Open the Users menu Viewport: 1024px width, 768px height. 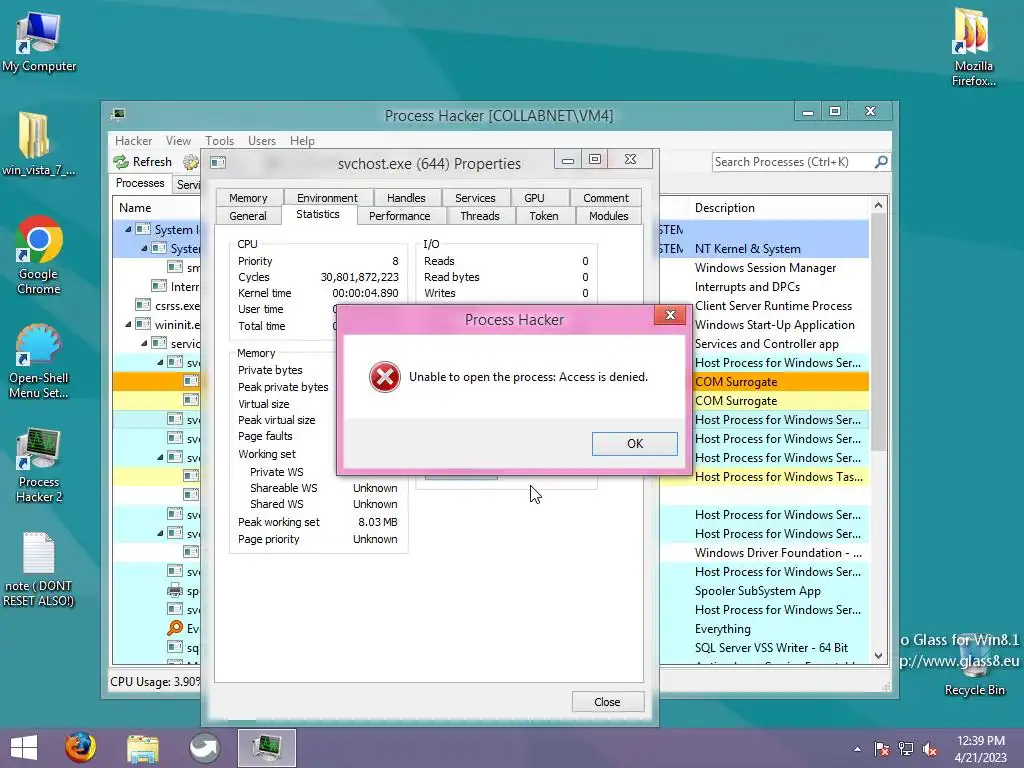tap(262, 140)
